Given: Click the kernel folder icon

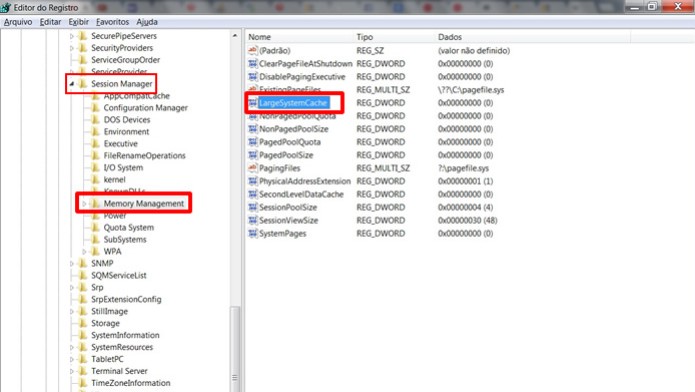Looking at the screenshot, I should pos(95,180).
